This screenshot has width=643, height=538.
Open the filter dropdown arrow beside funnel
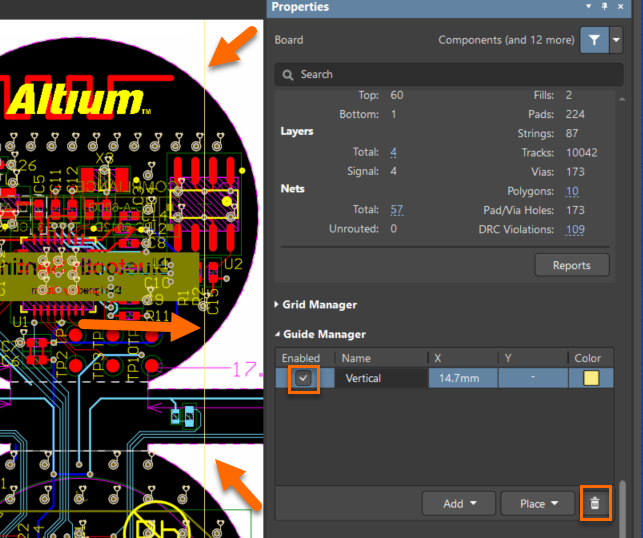click(x=616, y=40)
